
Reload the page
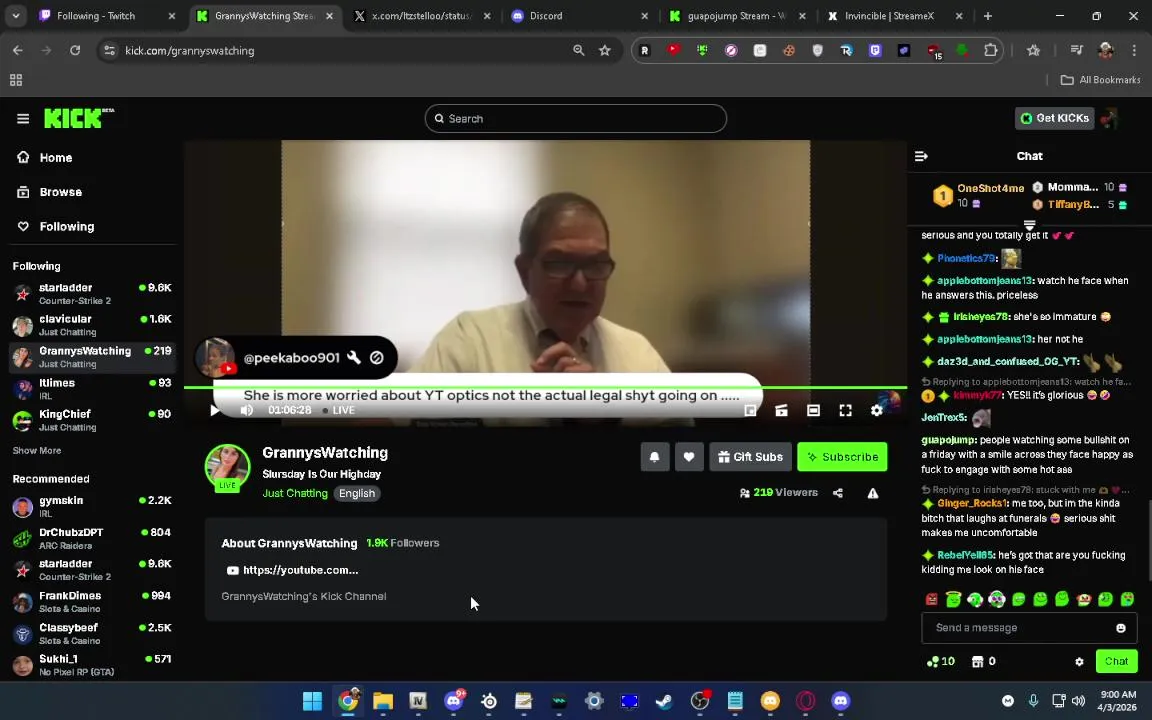pyautogui.click(x=74, y=50)
